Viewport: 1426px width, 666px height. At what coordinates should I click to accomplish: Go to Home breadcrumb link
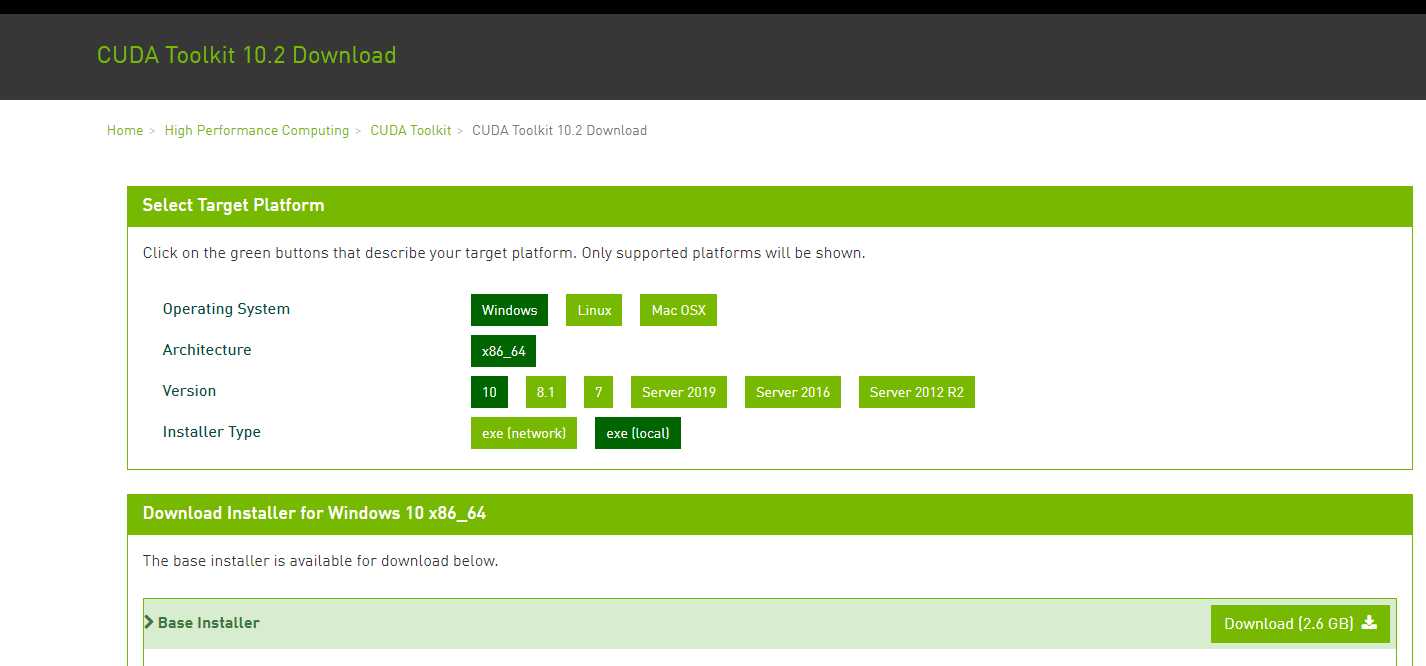pyautogui.click(x=125, y=130)
